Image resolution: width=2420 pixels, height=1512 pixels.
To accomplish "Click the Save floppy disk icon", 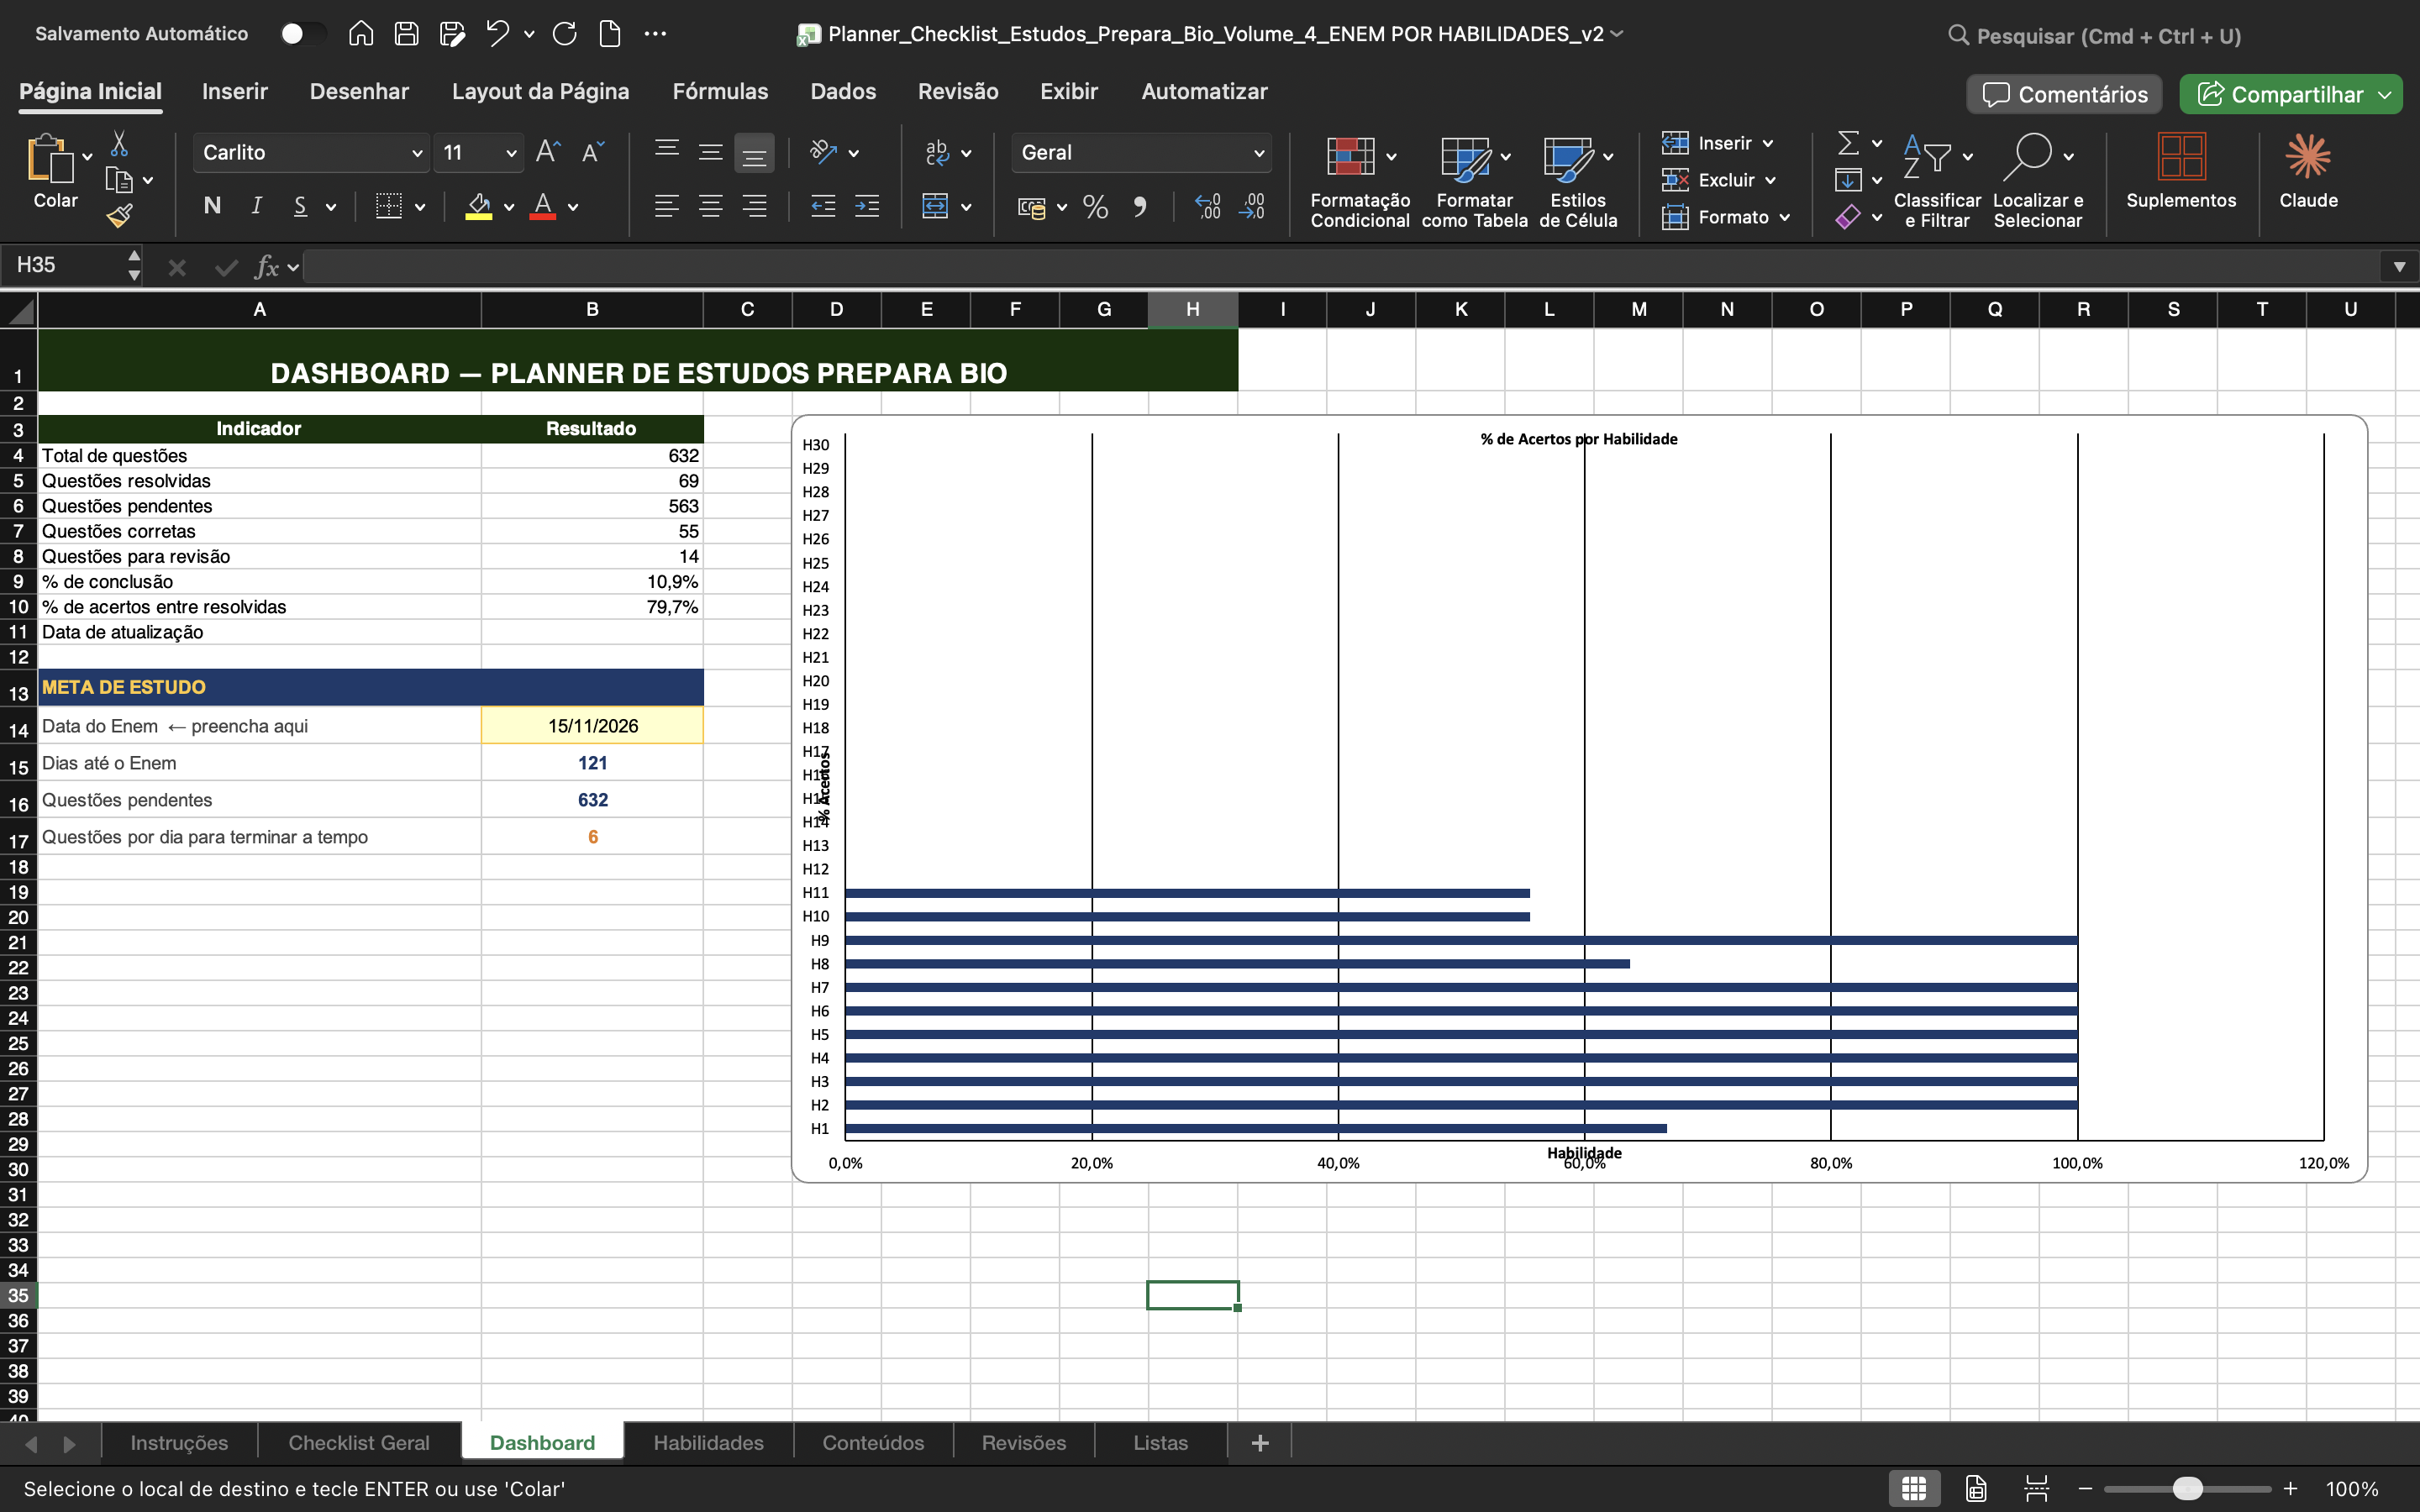I will click(406, 34).
